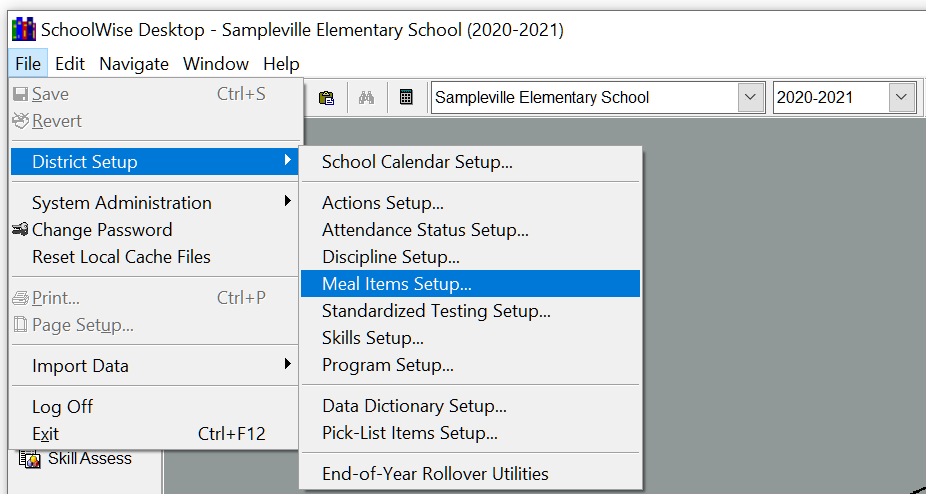Click Exit in the File menu
The height and width of the screenshot is (494, 926).
point(155,434)
